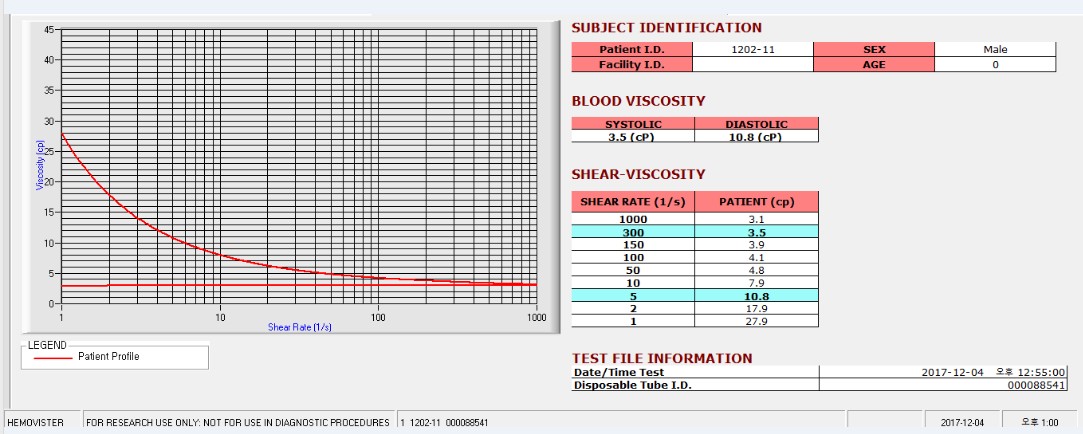Select the highlighted shear rate 300 row
This screenshot has width=1083, height=434.
[695, 232]
